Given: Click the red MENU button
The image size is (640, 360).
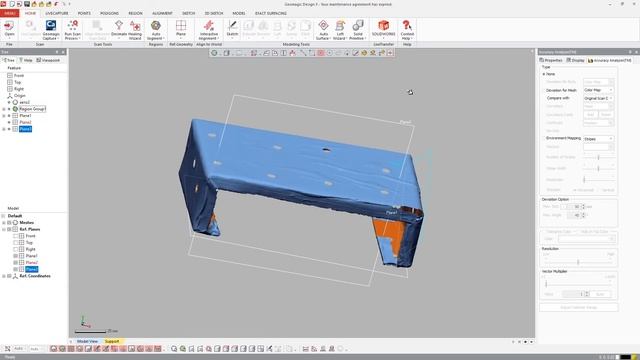Looking at the screenshot, I should click(10, 13).
